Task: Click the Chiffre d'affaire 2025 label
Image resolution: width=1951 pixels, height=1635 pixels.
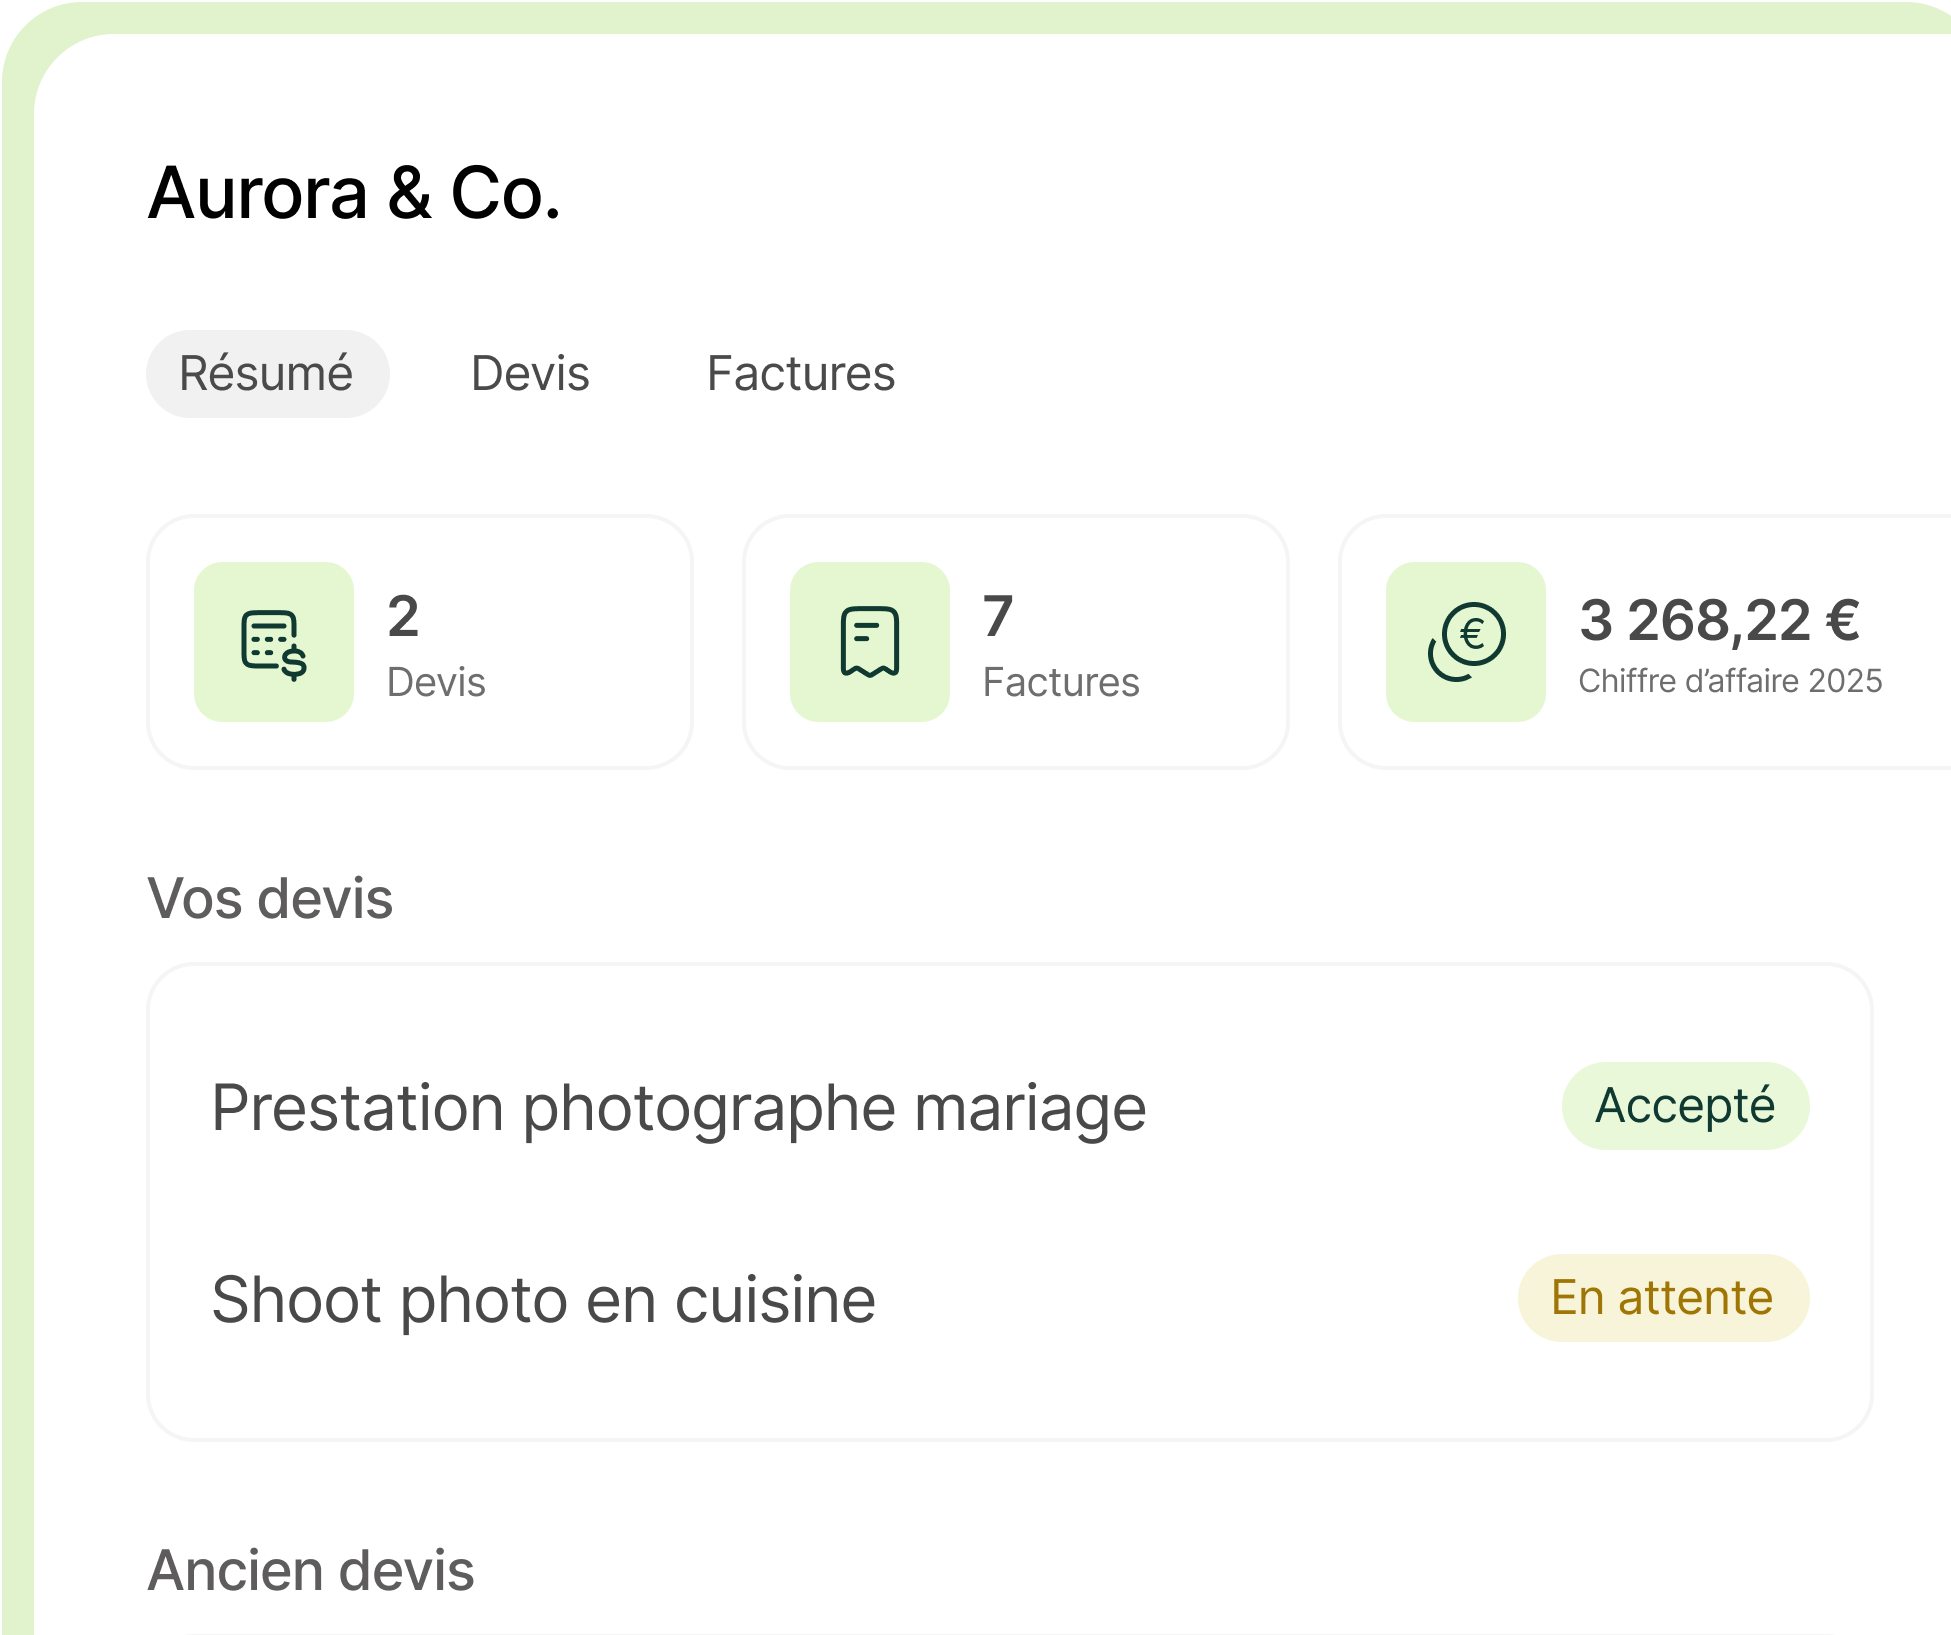Action: (1730, 681)
